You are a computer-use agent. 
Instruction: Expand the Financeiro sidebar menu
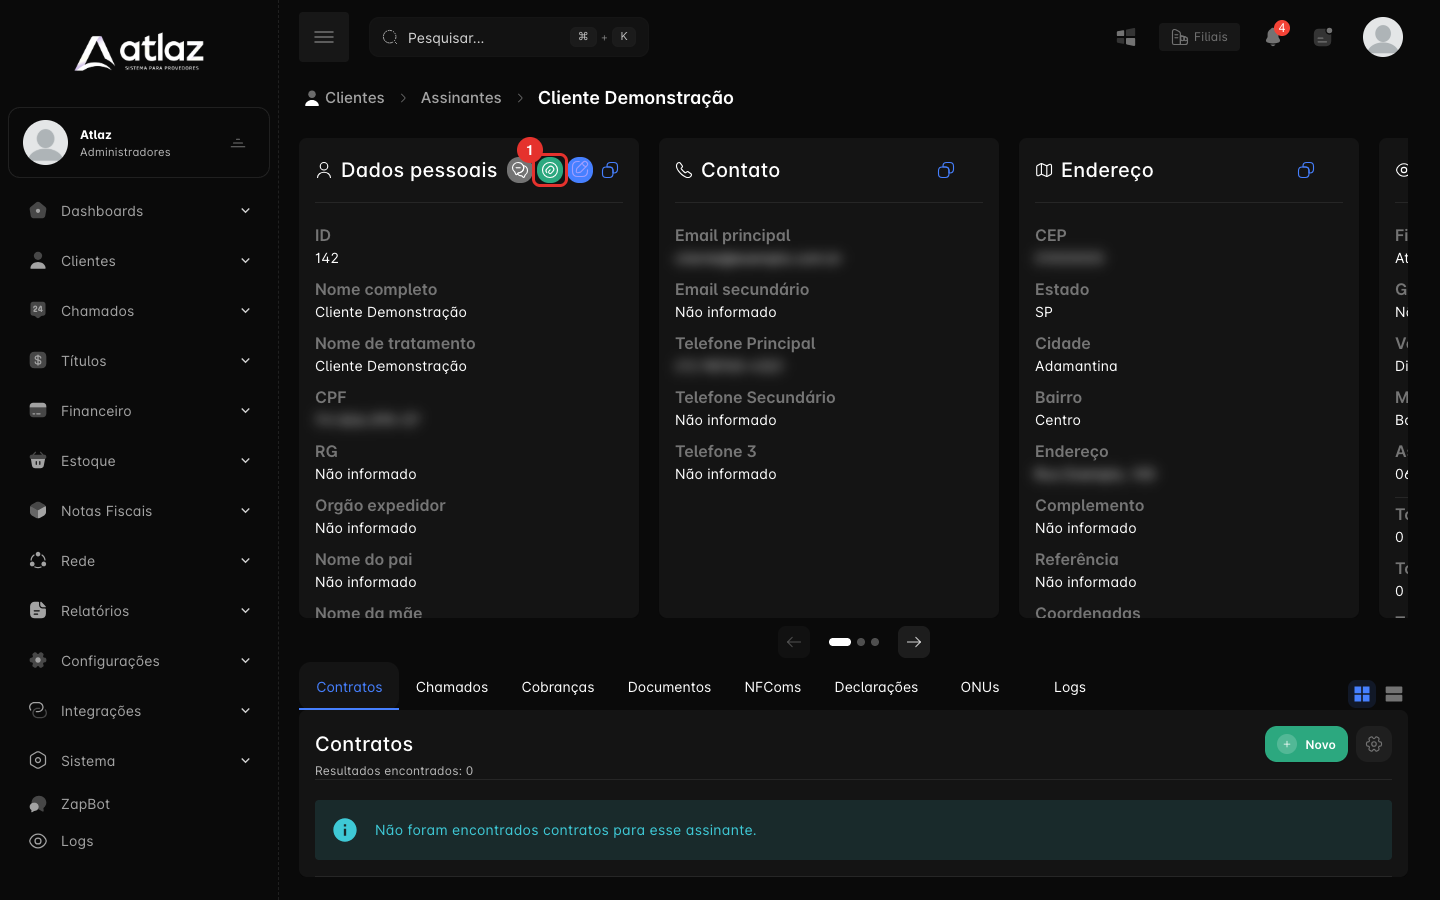(x=140, y=411)
